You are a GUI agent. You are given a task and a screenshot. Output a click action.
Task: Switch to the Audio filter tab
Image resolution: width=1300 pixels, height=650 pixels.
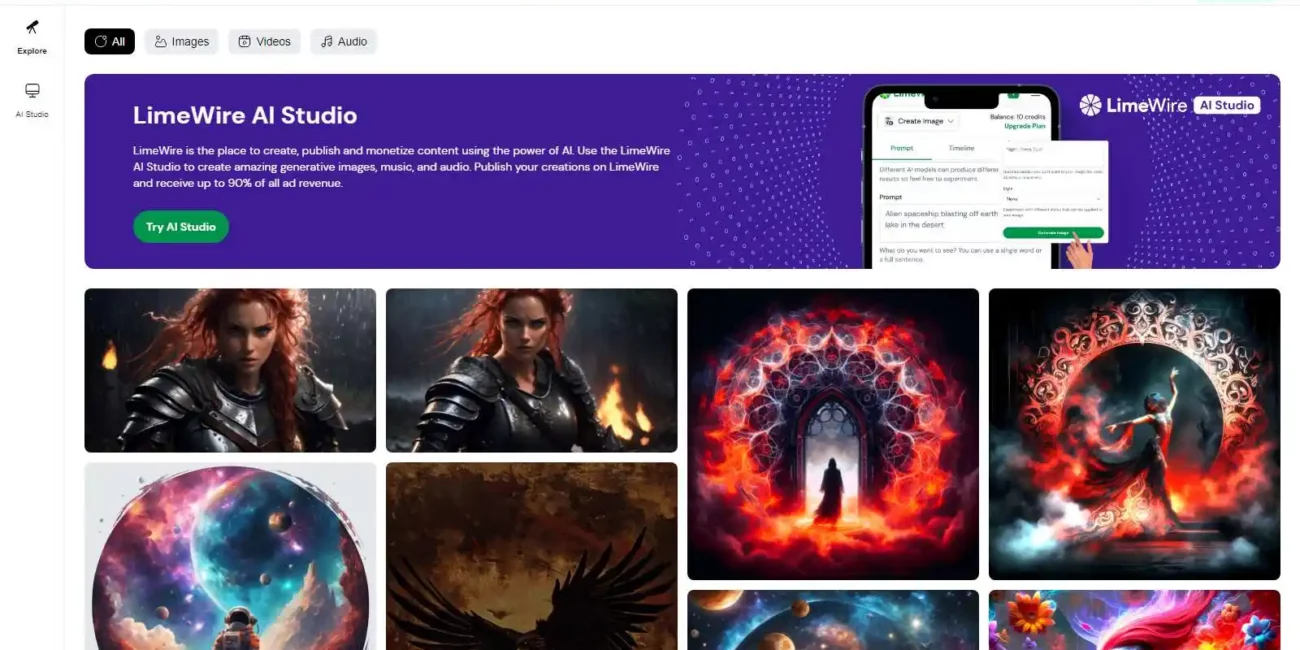click(343, 41)
